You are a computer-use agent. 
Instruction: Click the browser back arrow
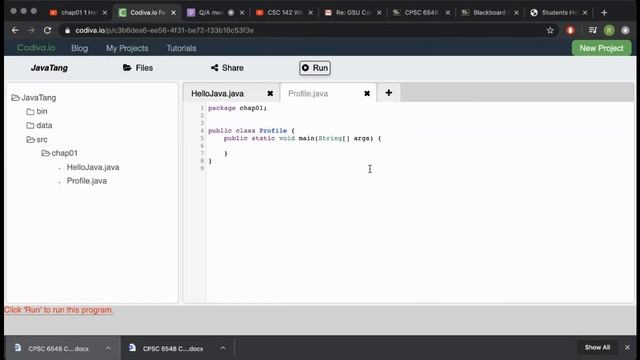pyautogui.click(x=15, y=30)
